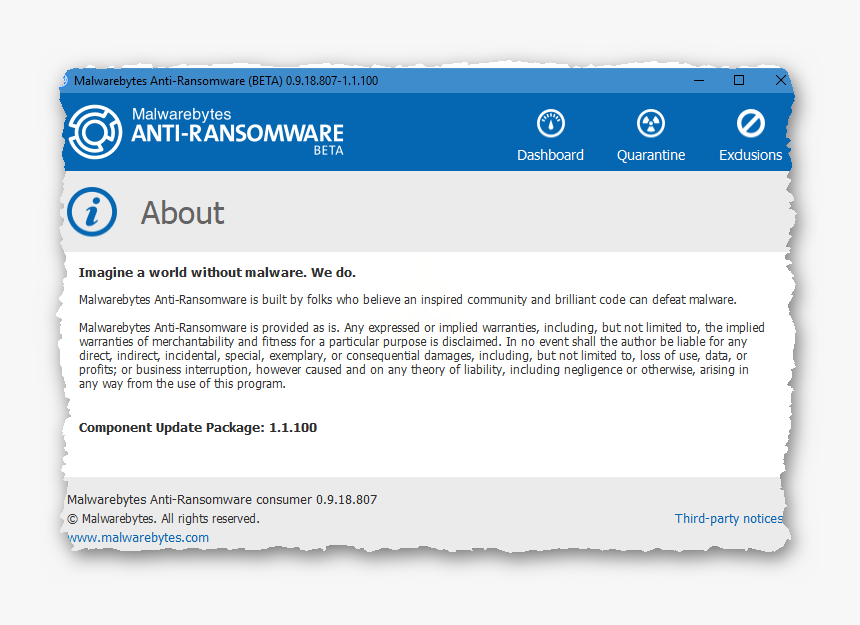Click the Malwarebytes circular logo

[x=95, y=131]
